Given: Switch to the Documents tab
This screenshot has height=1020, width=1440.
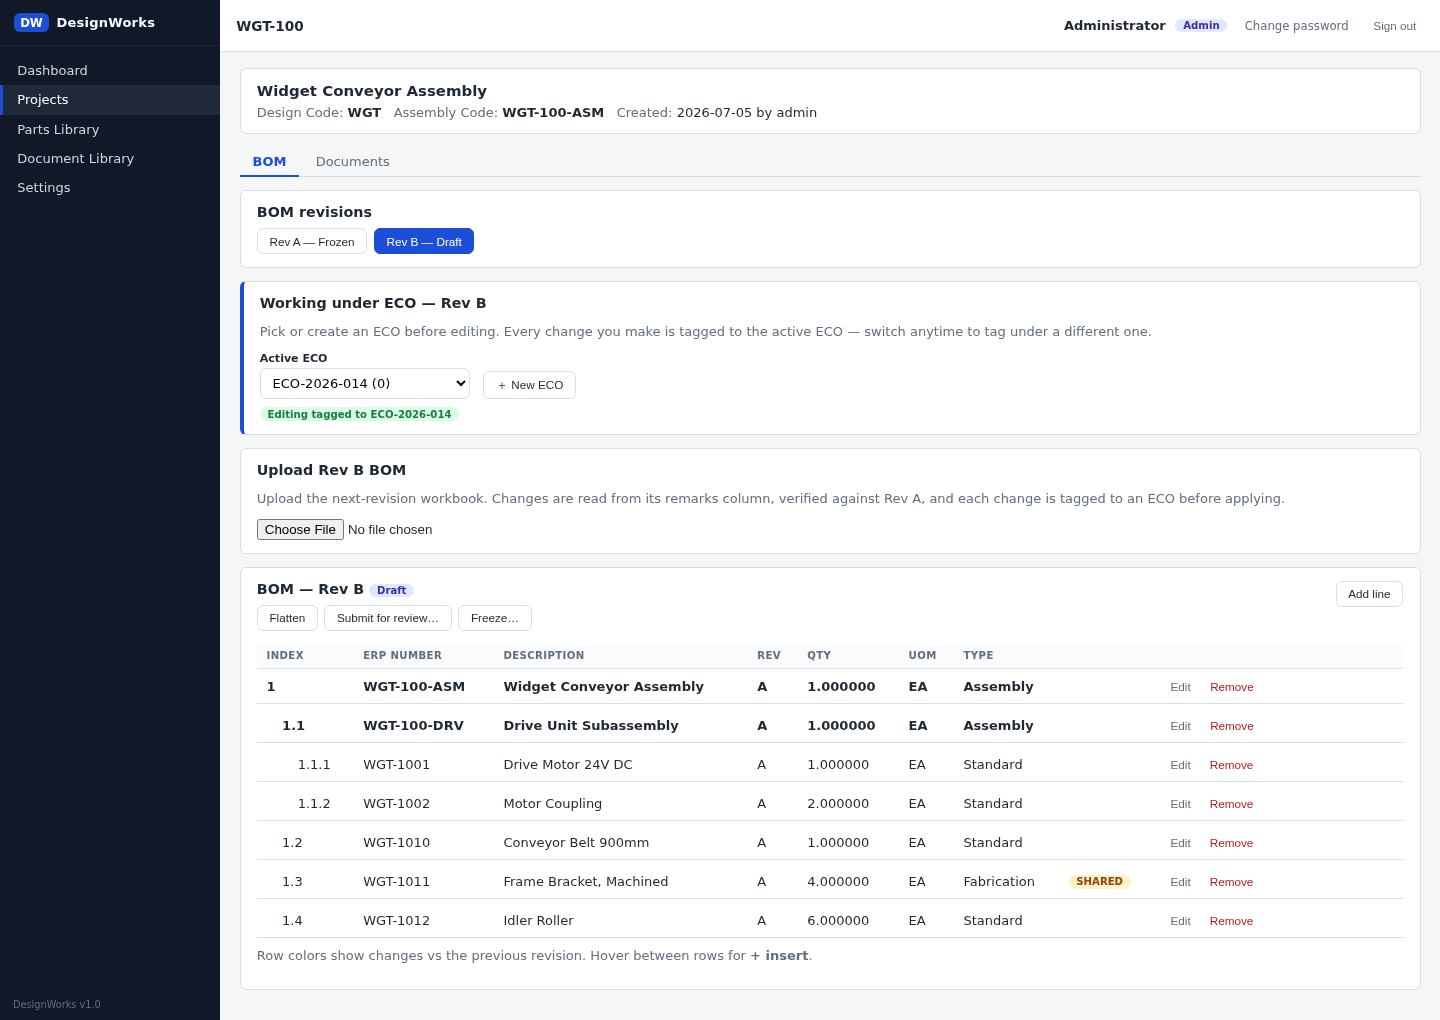Looking at the screenshot, I should (352, 162).
